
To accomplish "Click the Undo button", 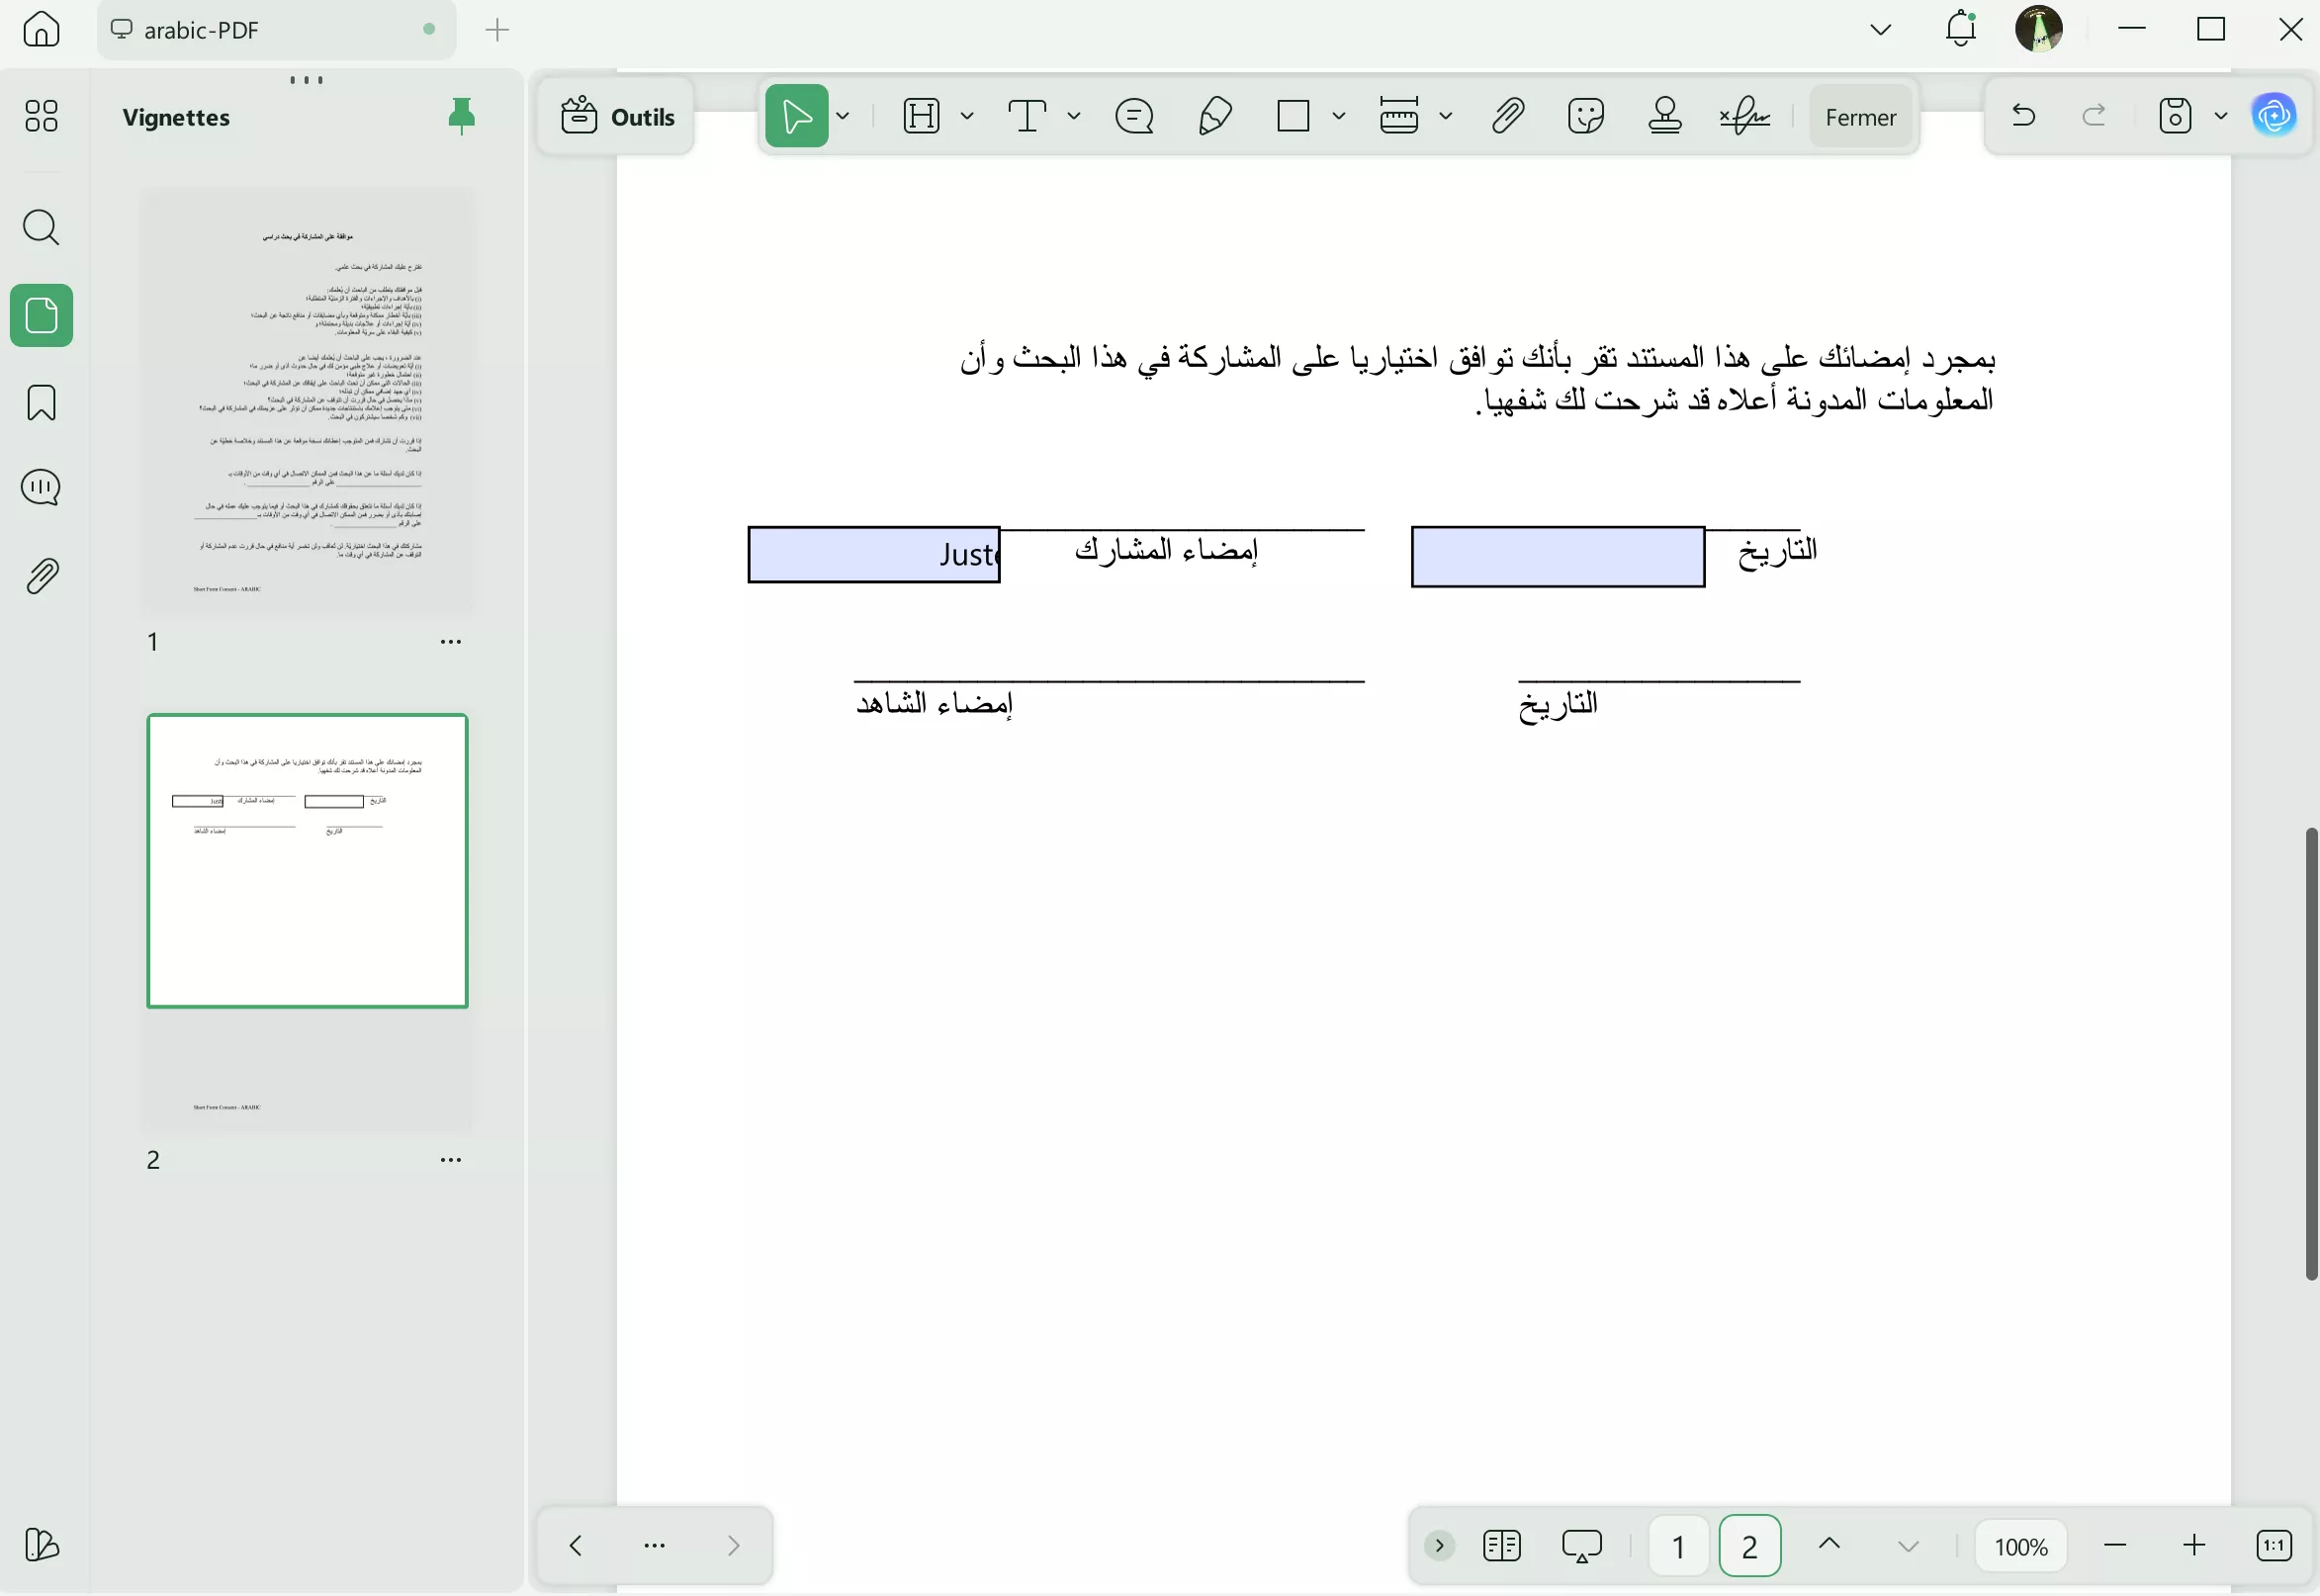I will [2023, 115].
